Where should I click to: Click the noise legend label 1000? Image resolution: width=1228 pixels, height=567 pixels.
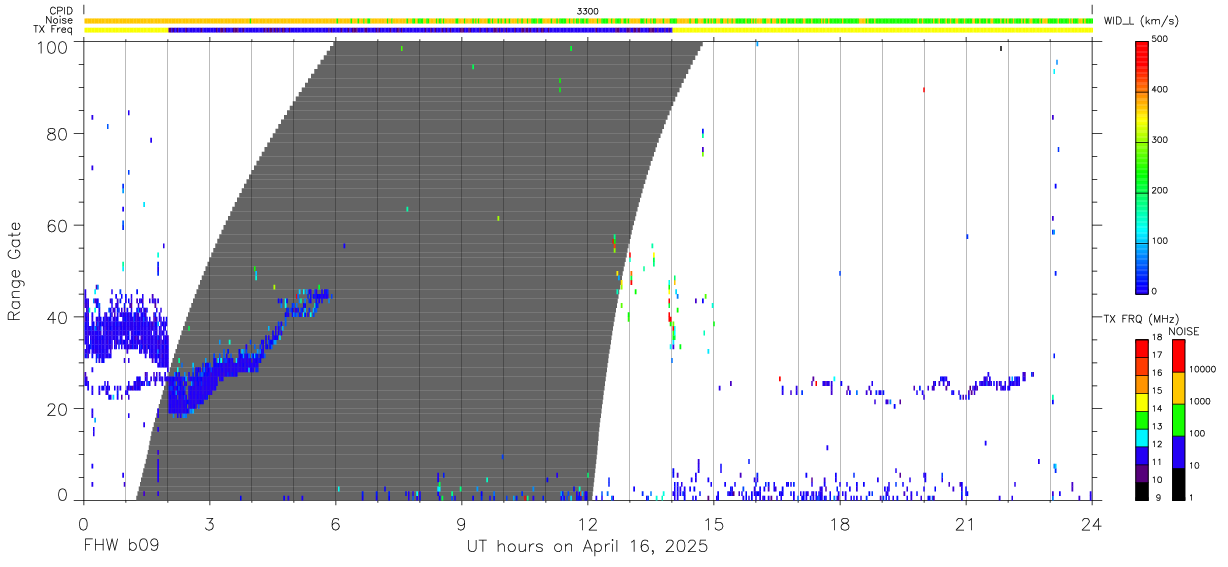pyautogui.click(x=1202, y=402)
